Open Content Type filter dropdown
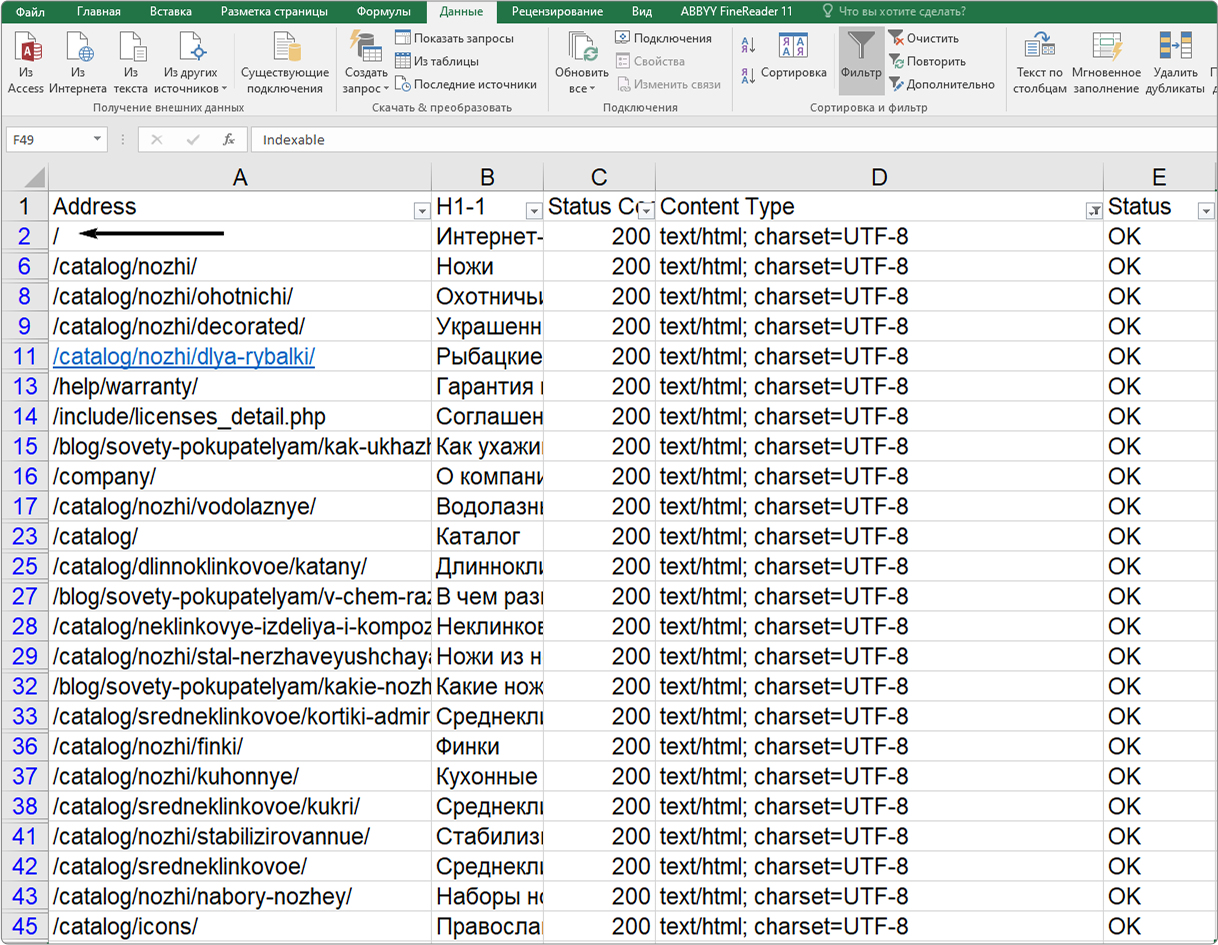The image size is (1218, 945). point(1093,211)
